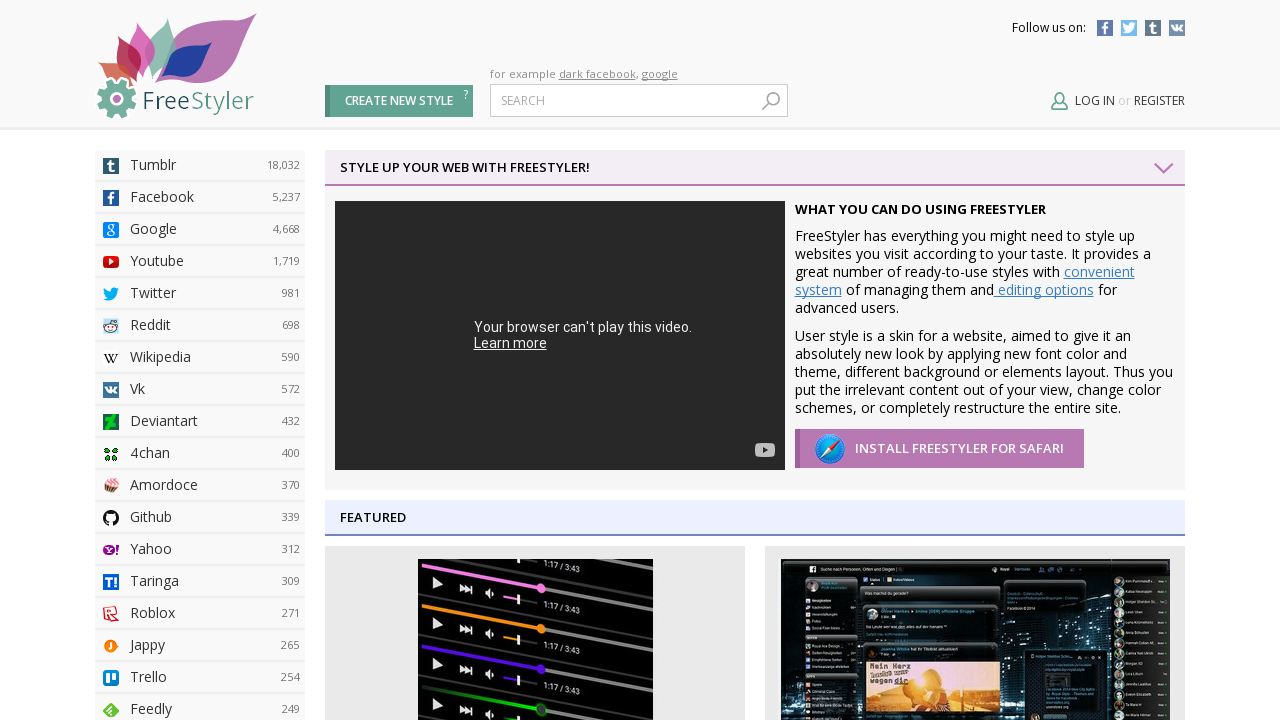Click the Wikipedia W icon in sidebar

[x=111, y=358]
